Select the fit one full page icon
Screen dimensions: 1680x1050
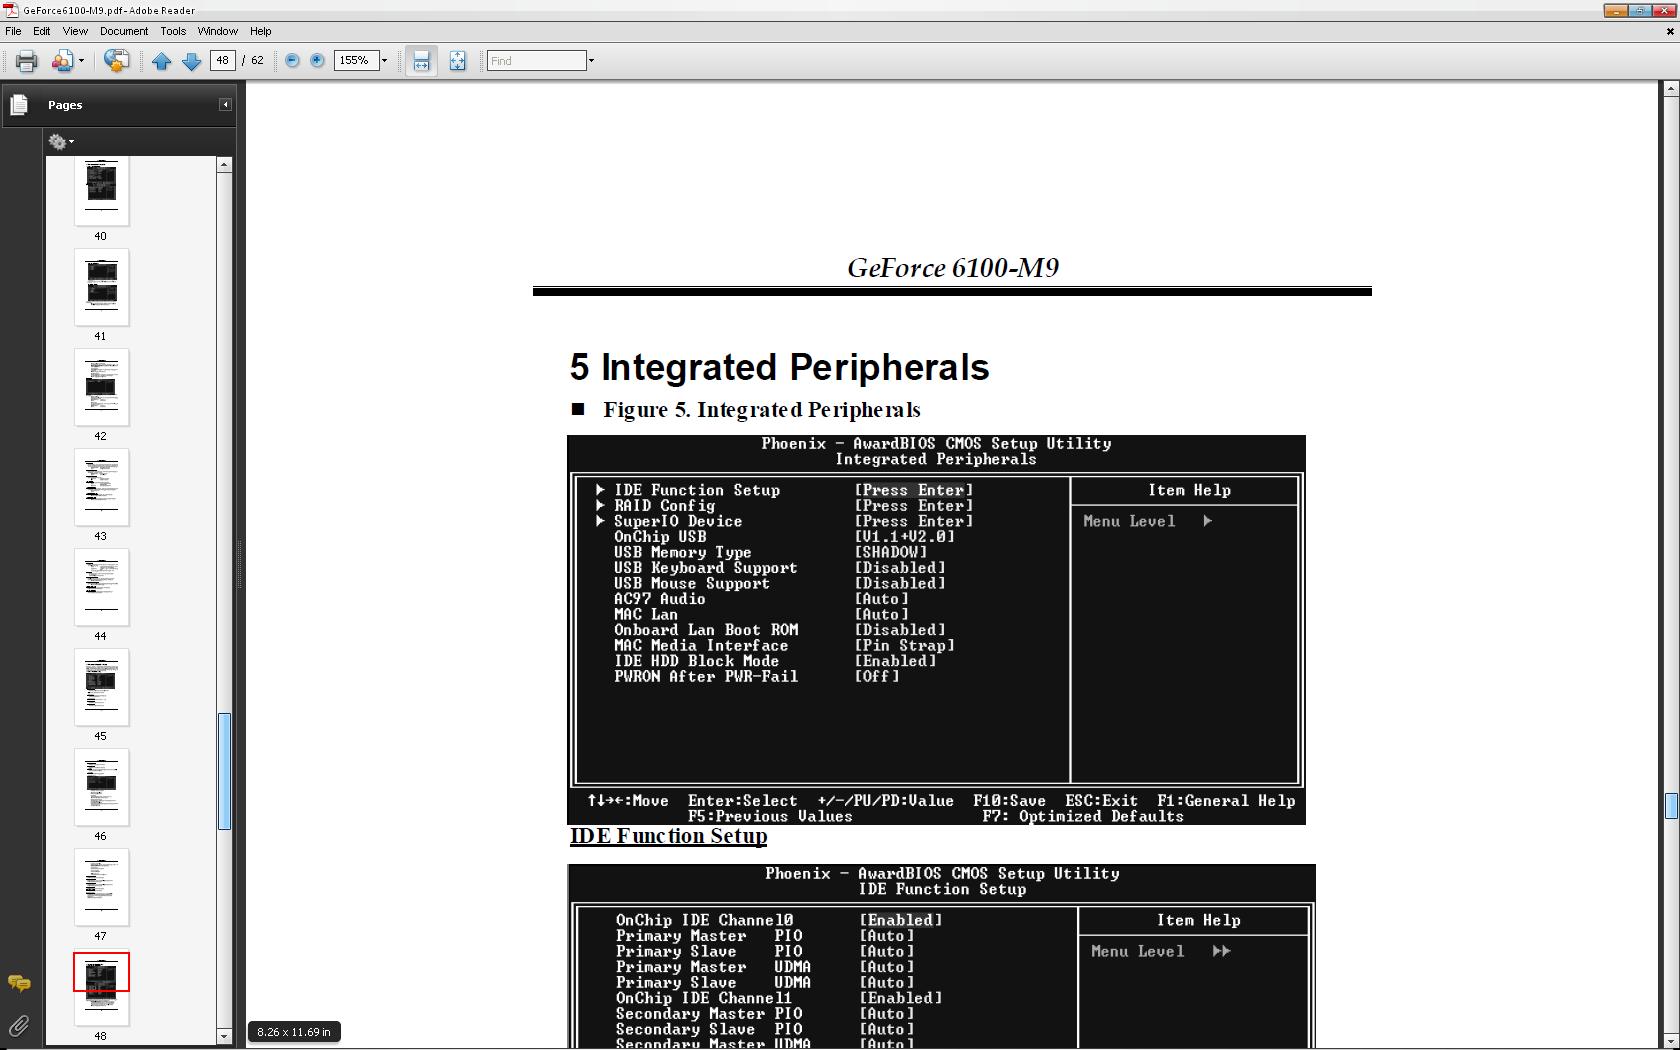click(457, 61)
